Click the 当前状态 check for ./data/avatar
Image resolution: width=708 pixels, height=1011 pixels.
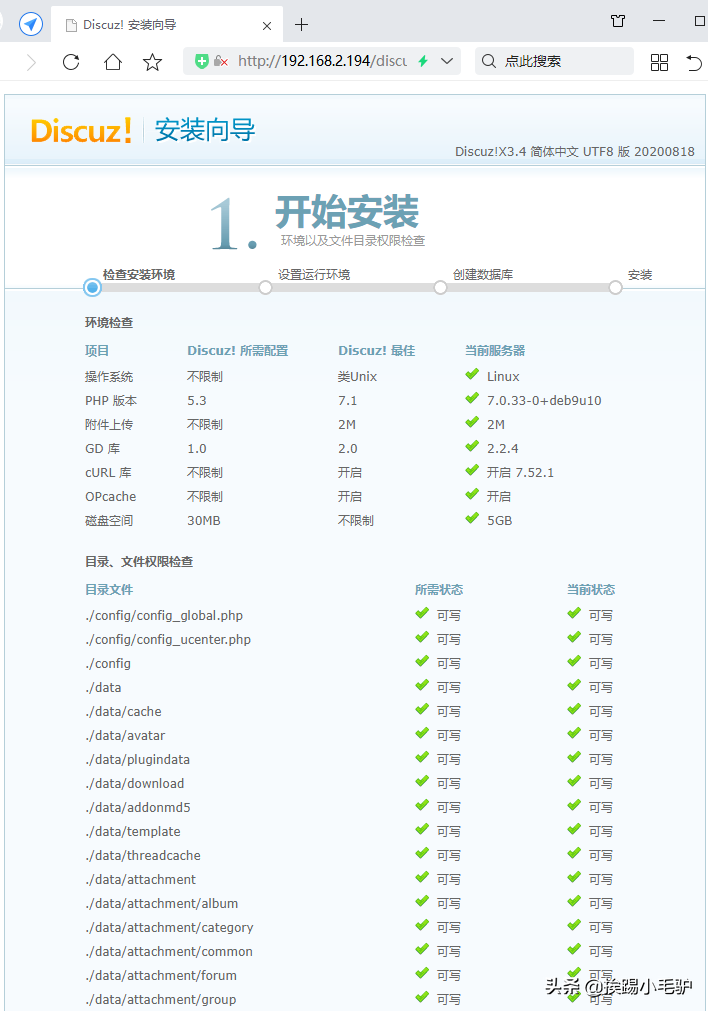point(574,733)
